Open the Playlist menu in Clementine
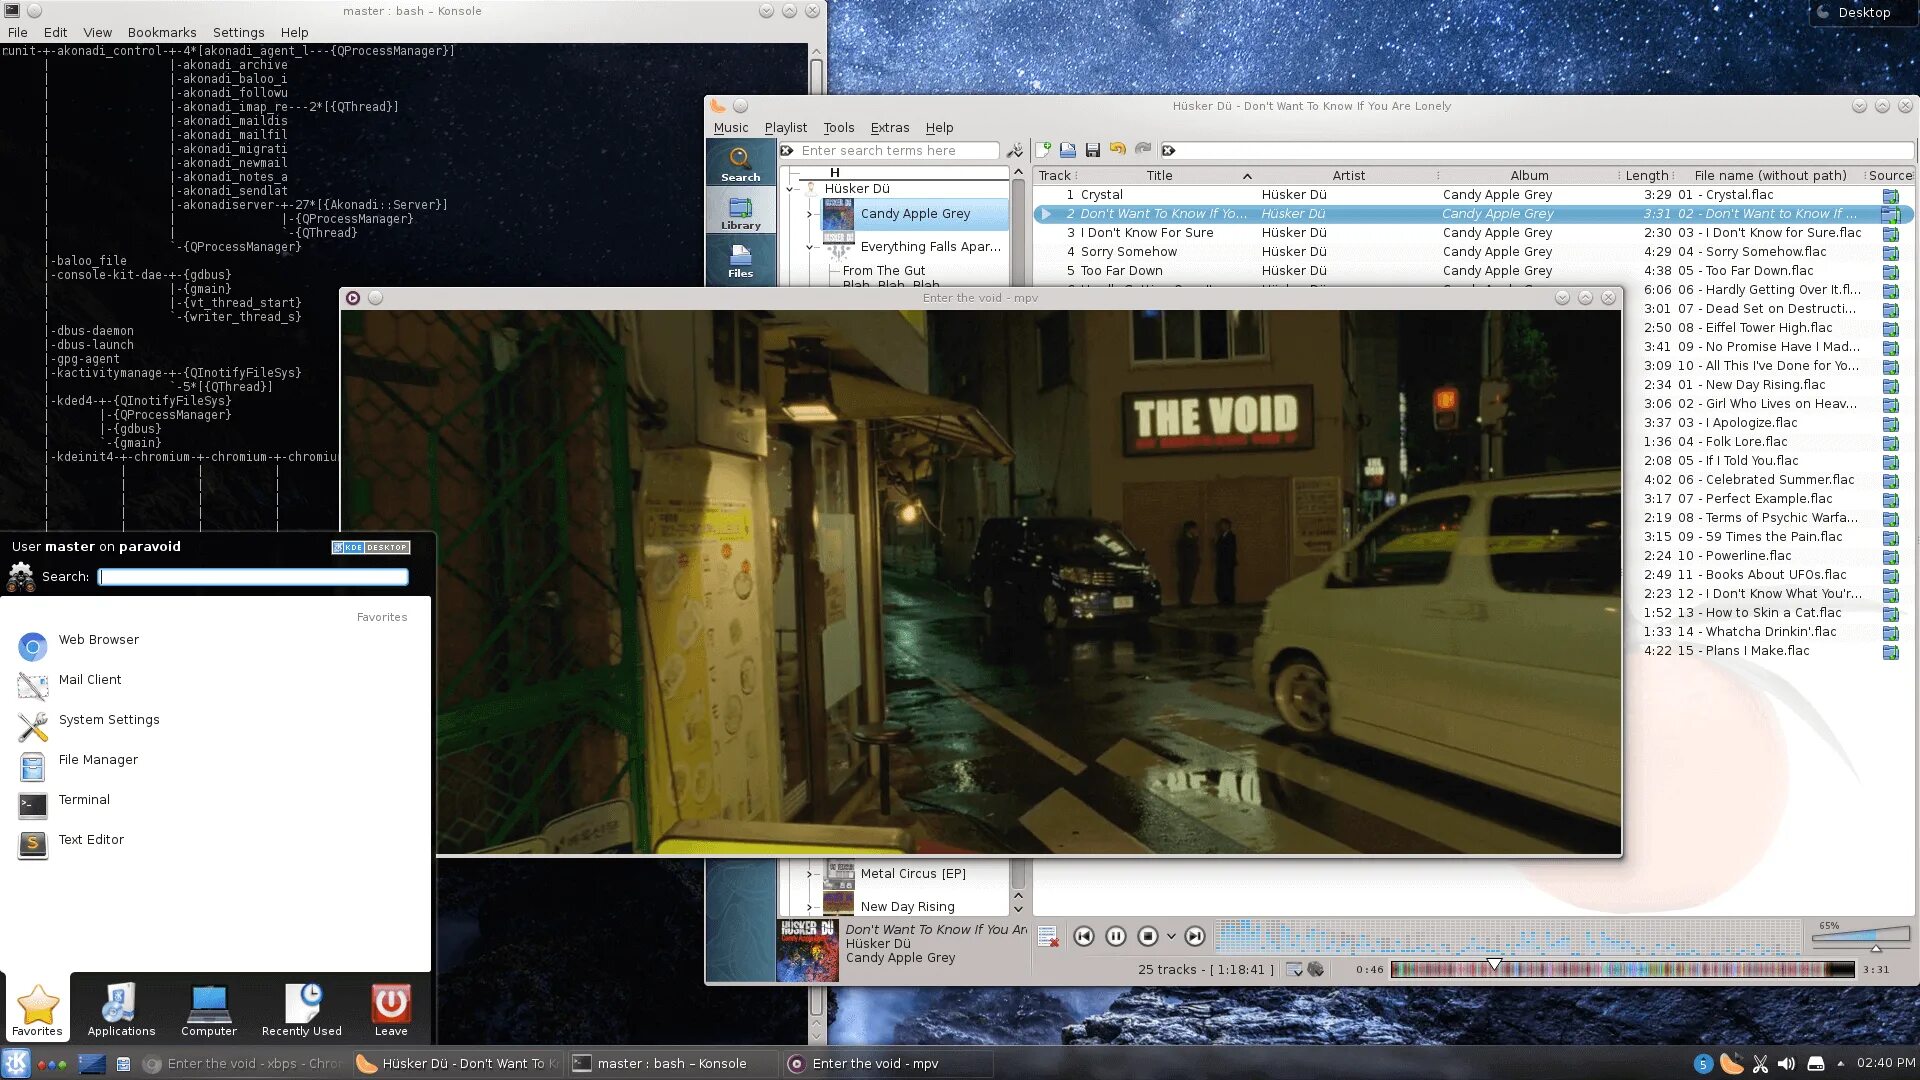Image resolution: width=1920 pixels, height=1080 pixels. [x=785, y=128]
